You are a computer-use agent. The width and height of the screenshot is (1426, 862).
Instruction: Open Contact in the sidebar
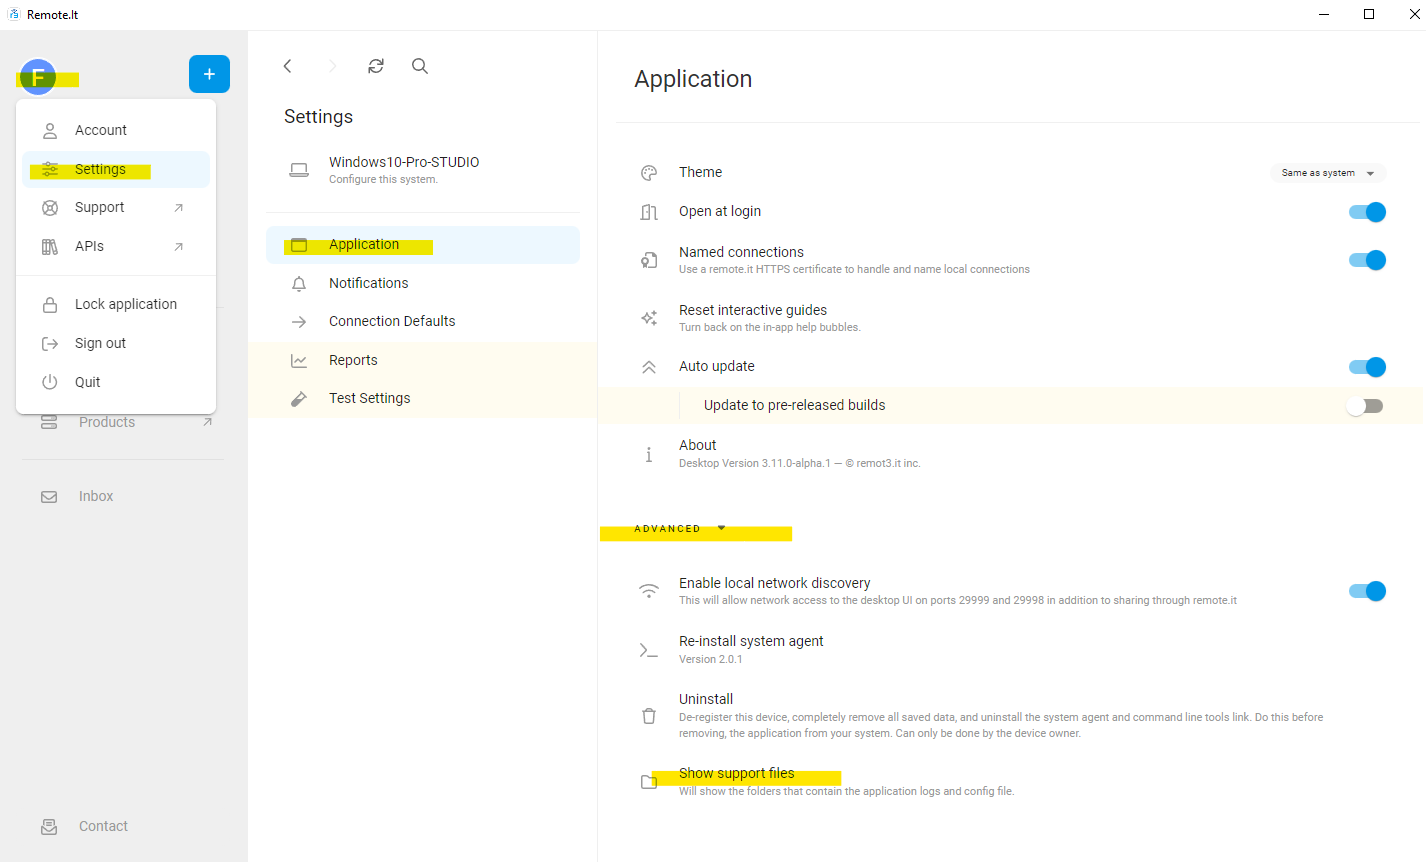pos(123,827)
